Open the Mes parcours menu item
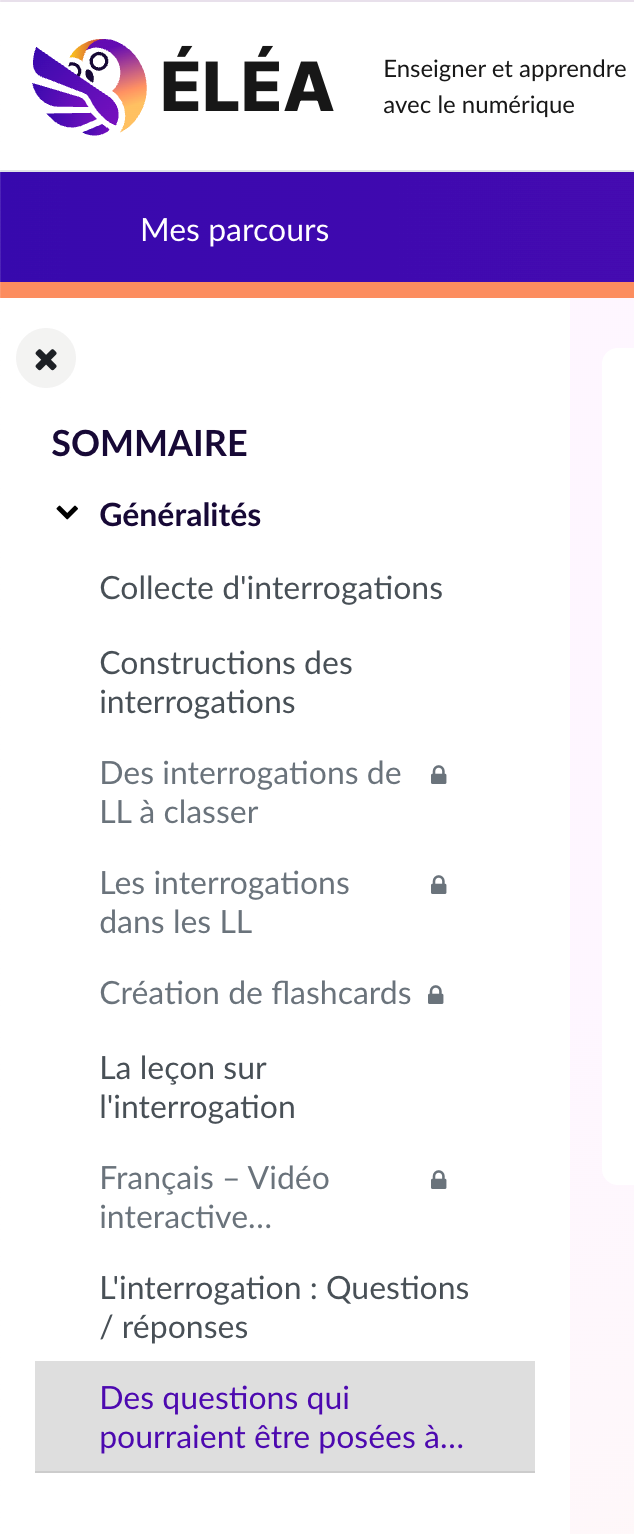The width and height of the screenshot is (634, 1534). [x=235, y=230]
